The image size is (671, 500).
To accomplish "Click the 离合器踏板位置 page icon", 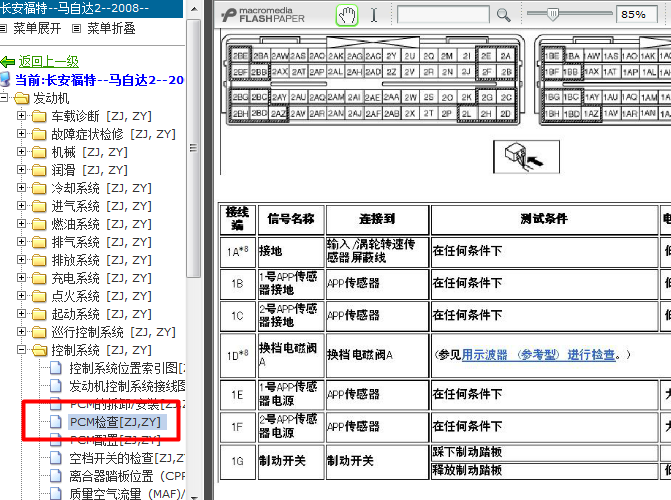I will coord(56,476).
